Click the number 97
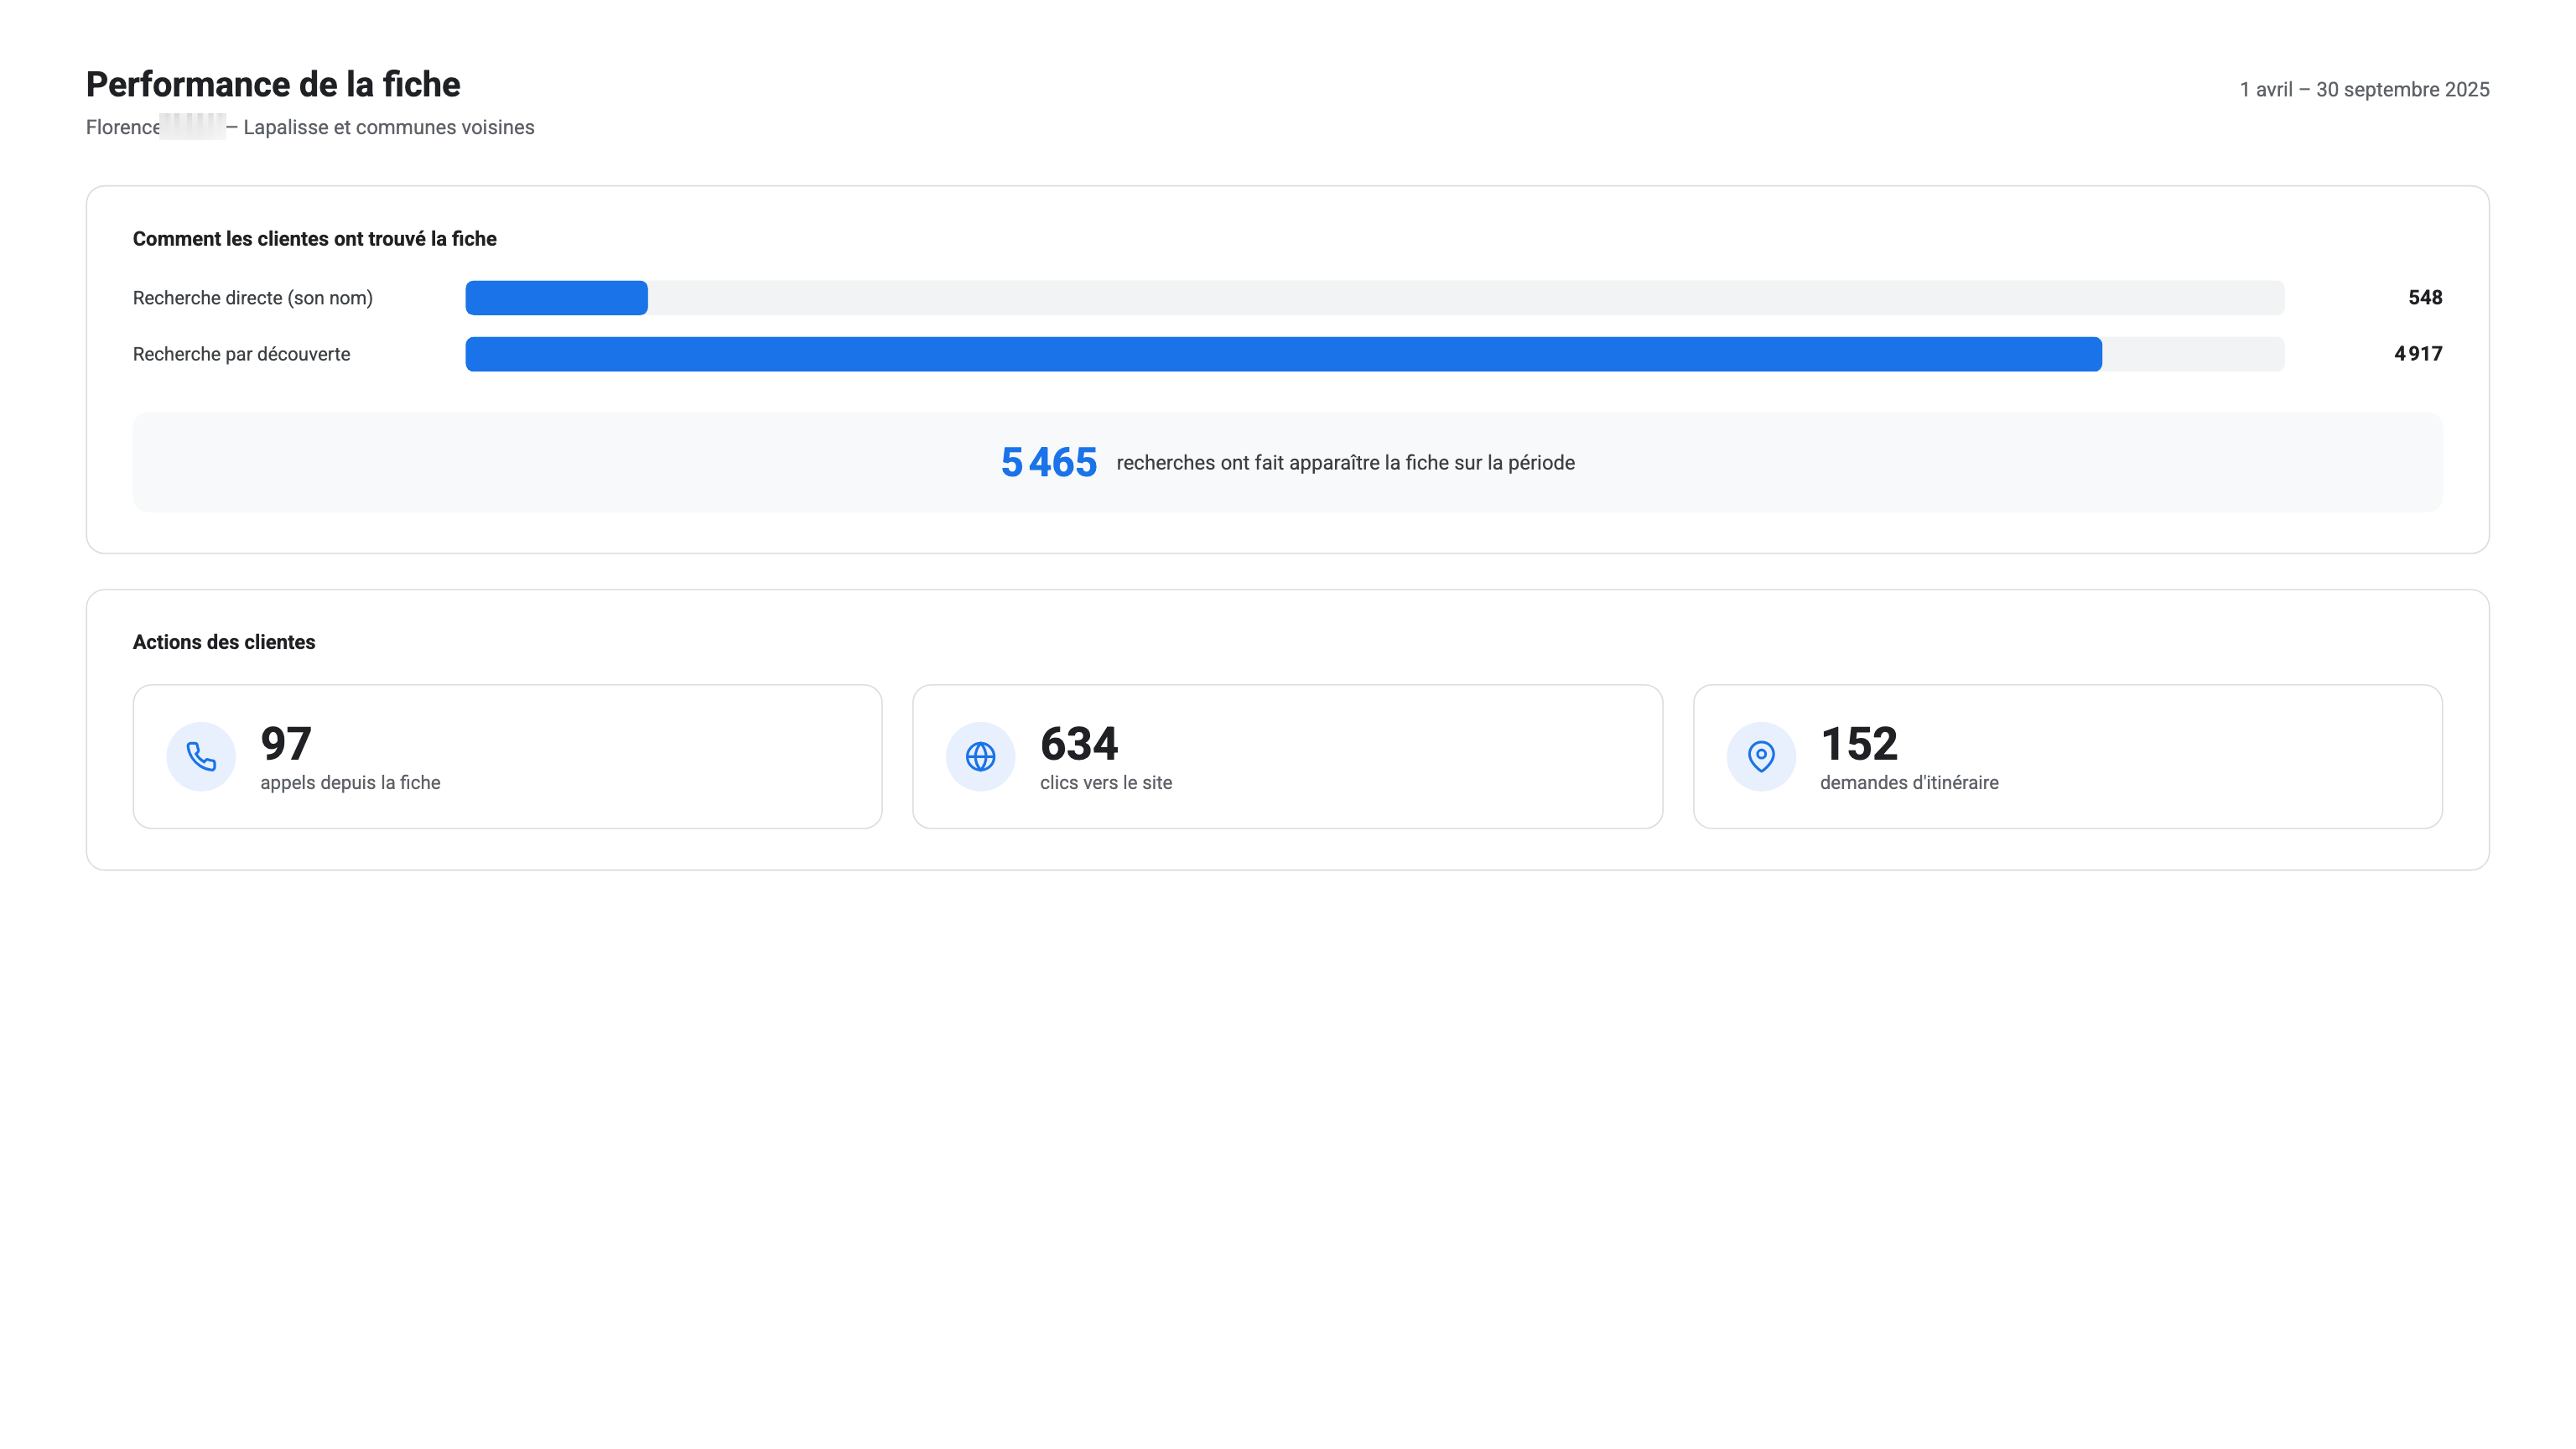Viewport: 2576px width, 1449px height. (x=286, y=743)
